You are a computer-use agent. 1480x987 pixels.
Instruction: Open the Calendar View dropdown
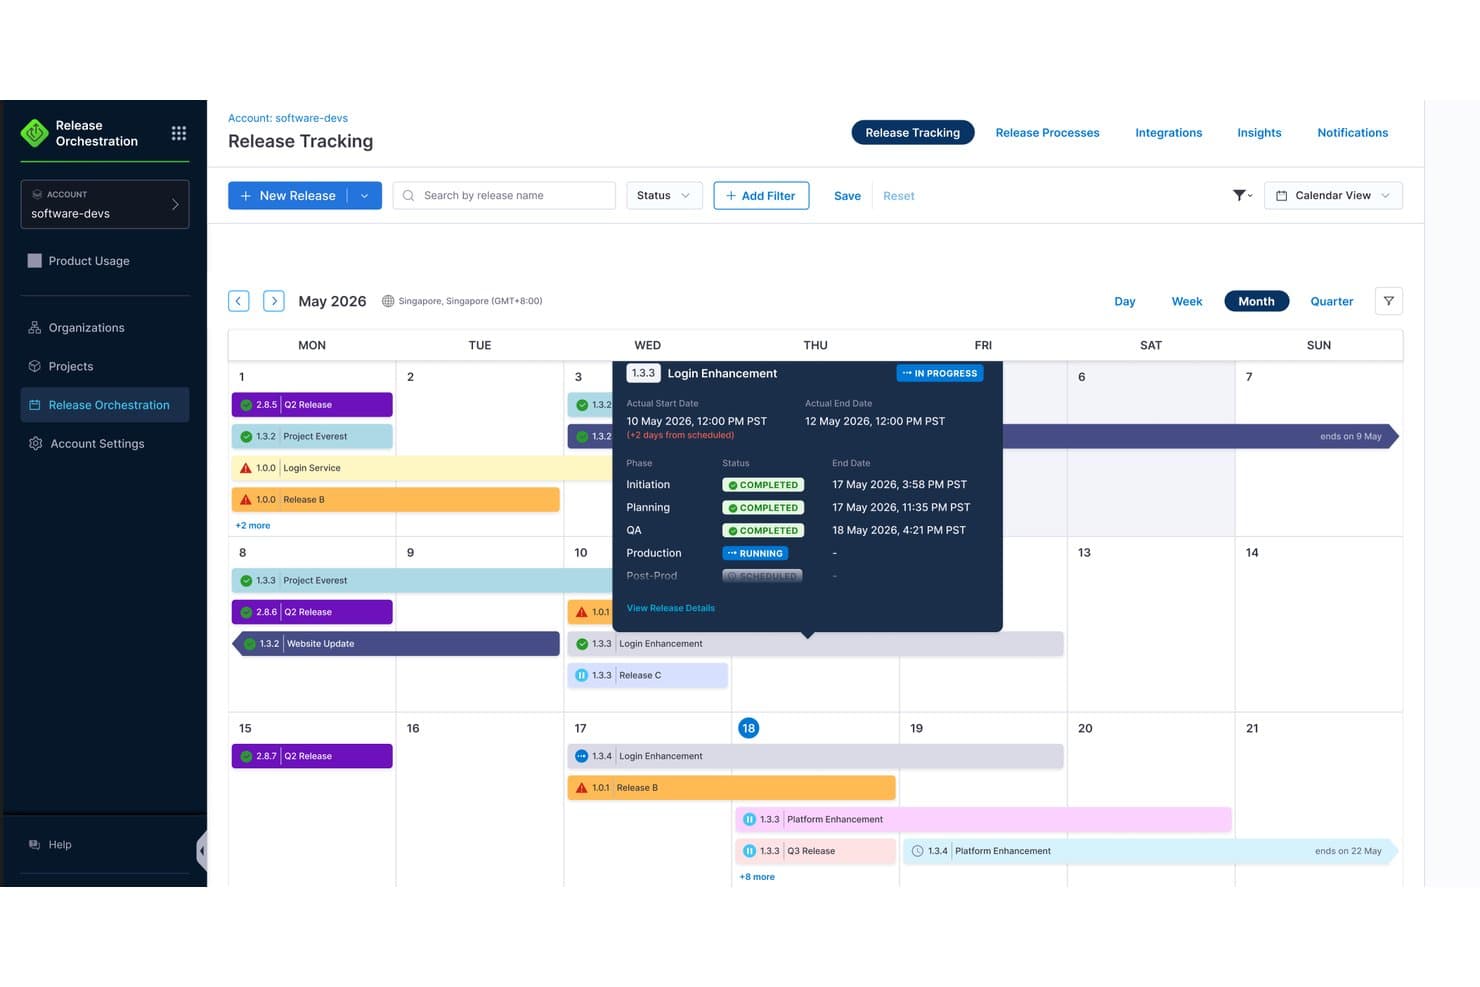coord(1333,196)
